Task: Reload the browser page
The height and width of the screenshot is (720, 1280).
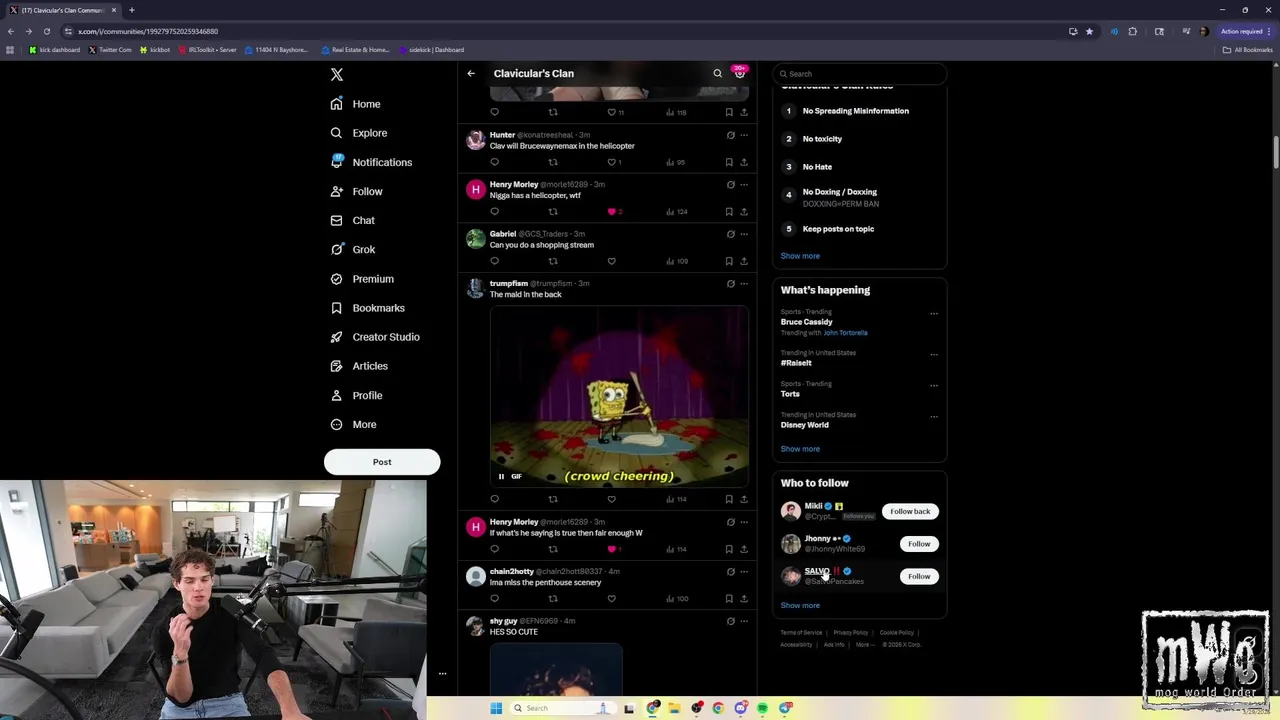Action: click(x=47, y=31)
